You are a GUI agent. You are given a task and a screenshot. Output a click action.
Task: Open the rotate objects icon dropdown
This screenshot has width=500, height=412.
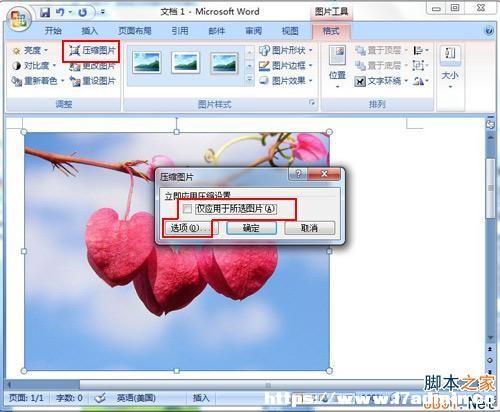coord(421,81)
